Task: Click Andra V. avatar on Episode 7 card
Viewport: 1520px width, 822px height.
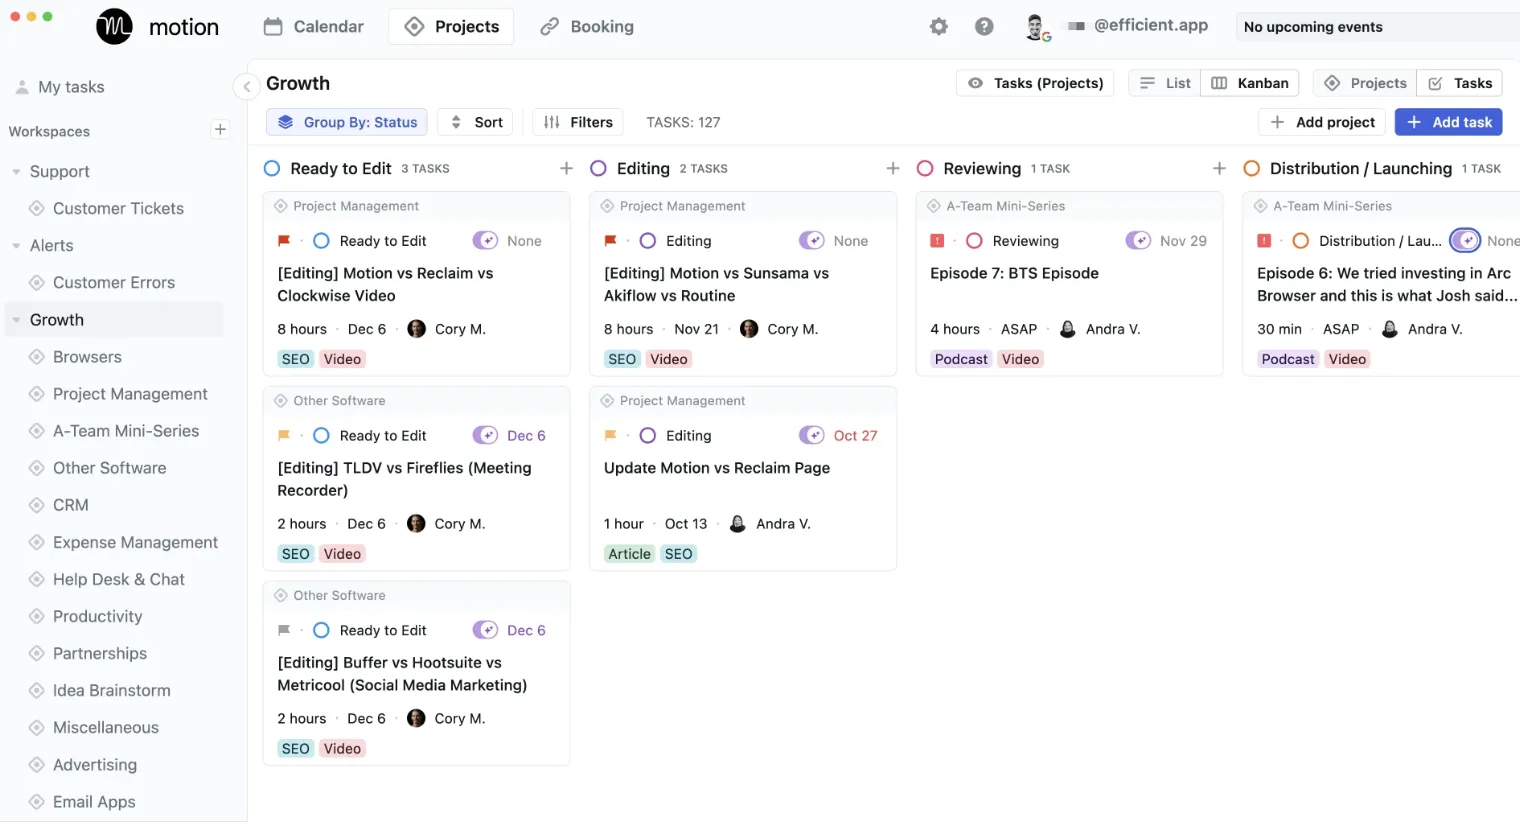Action: pos(1068,329)
